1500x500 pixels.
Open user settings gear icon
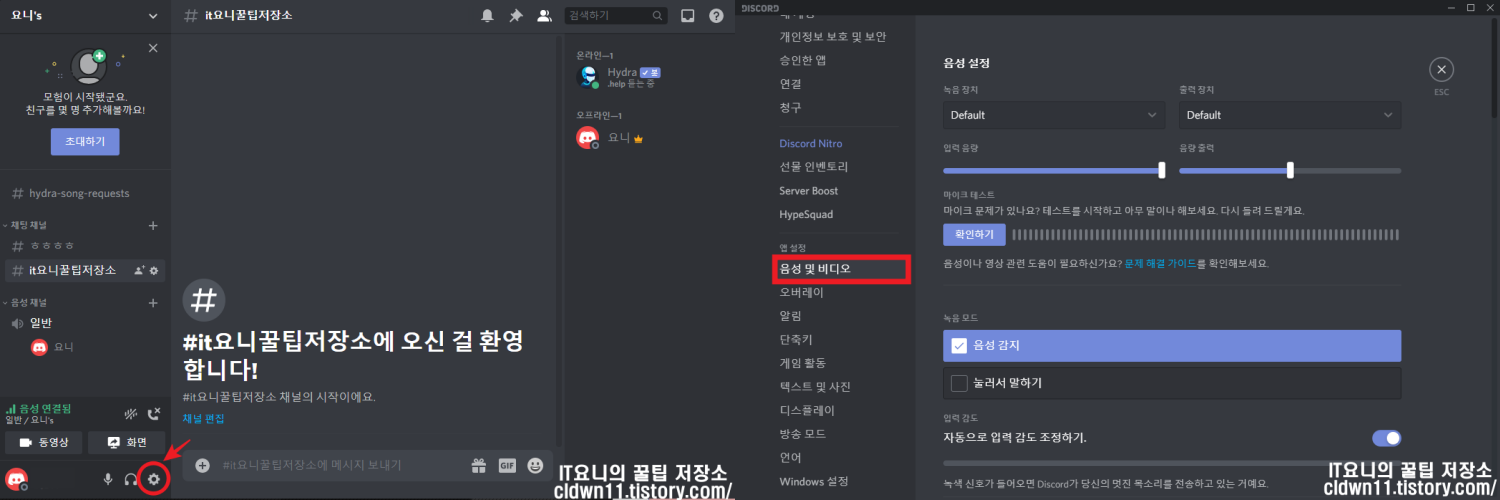point(154,479)
